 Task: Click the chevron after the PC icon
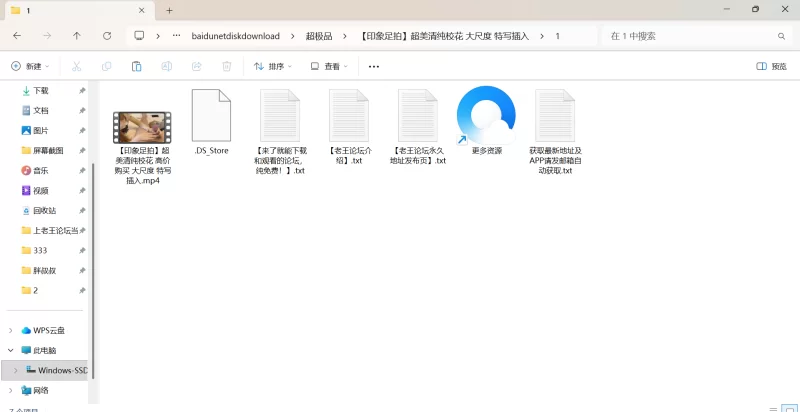(x=158, y=36)
